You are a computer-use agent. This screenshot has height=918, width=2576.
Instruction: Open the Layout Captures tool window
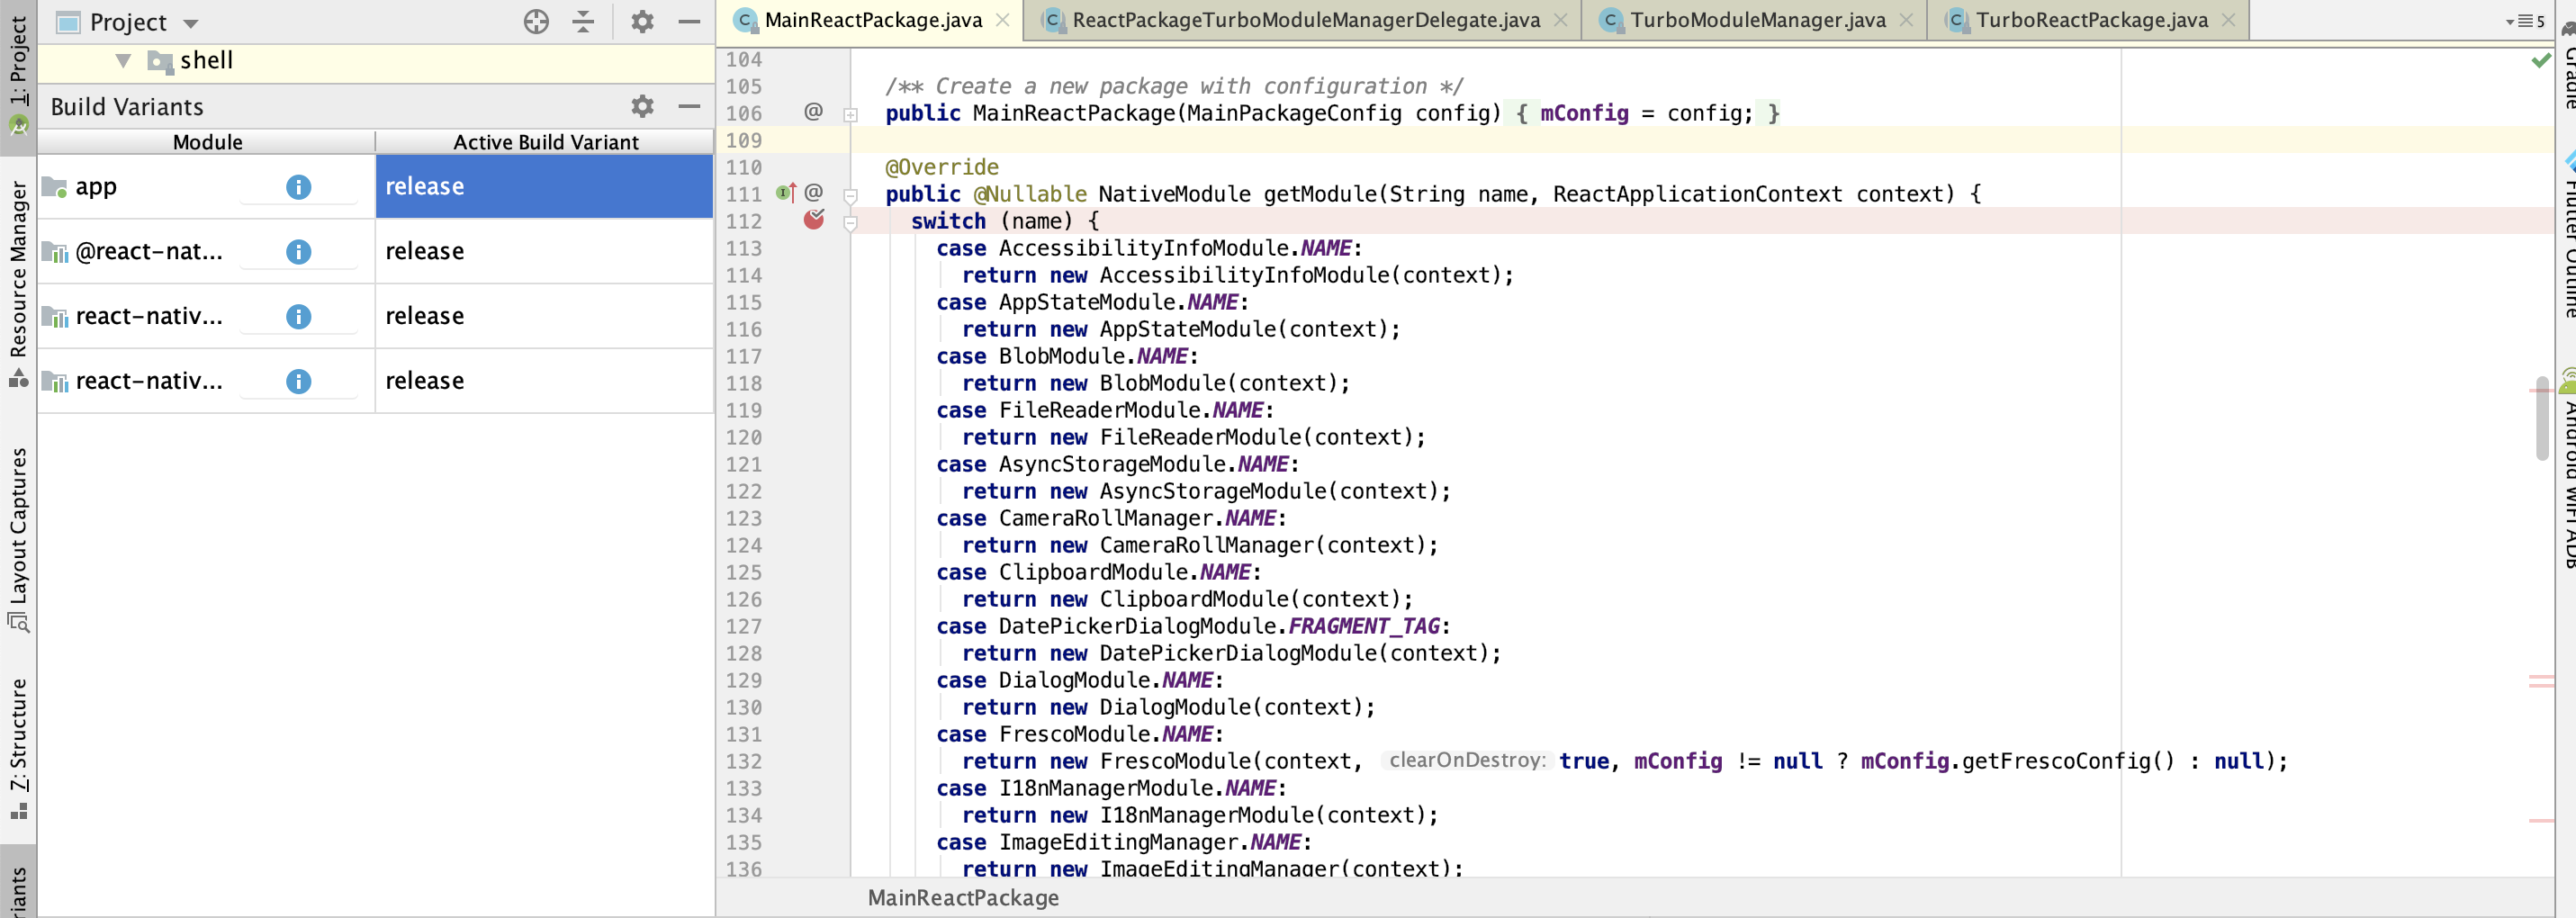point(18,540)
